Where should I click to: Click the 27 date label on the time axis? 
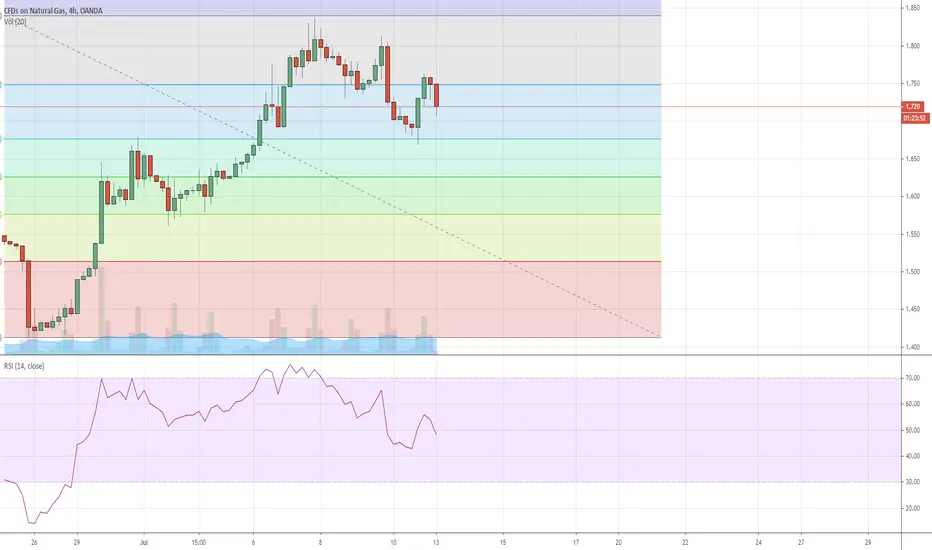pos(801,542)
